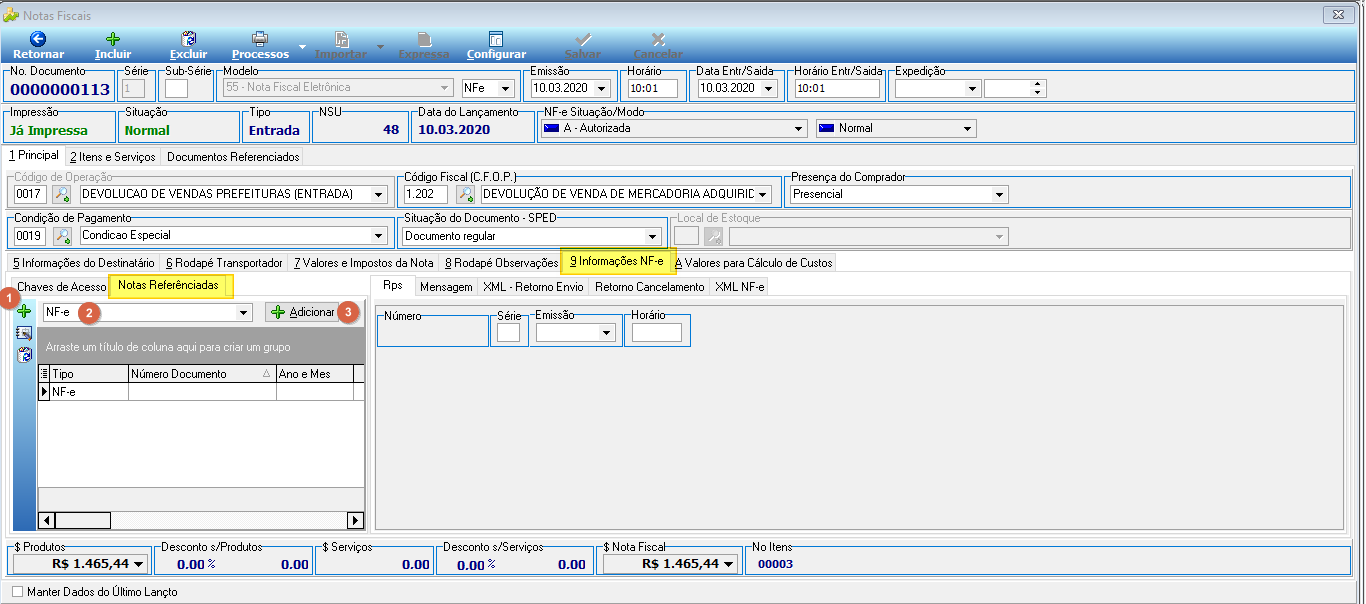Image resolution: width=1366 pixels, height=604 pixels.
Task: Click the Adicionar button
Action: coord(302,312)
